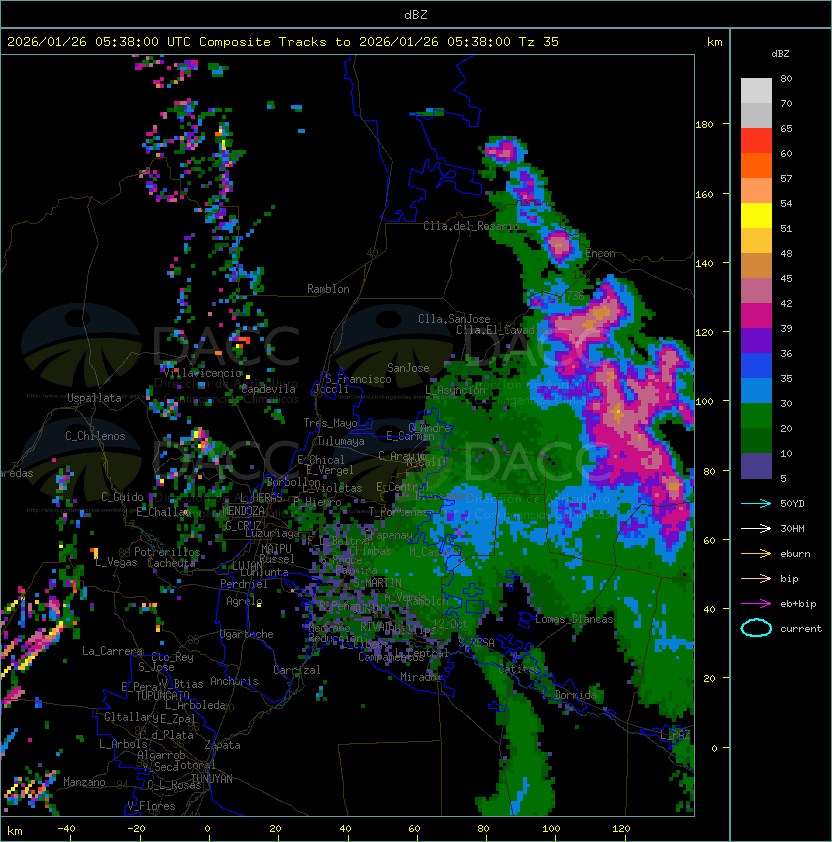Click the 'km' label at bottom left
The height and width of the screenshot is (842, 832).
pos(15,831)
